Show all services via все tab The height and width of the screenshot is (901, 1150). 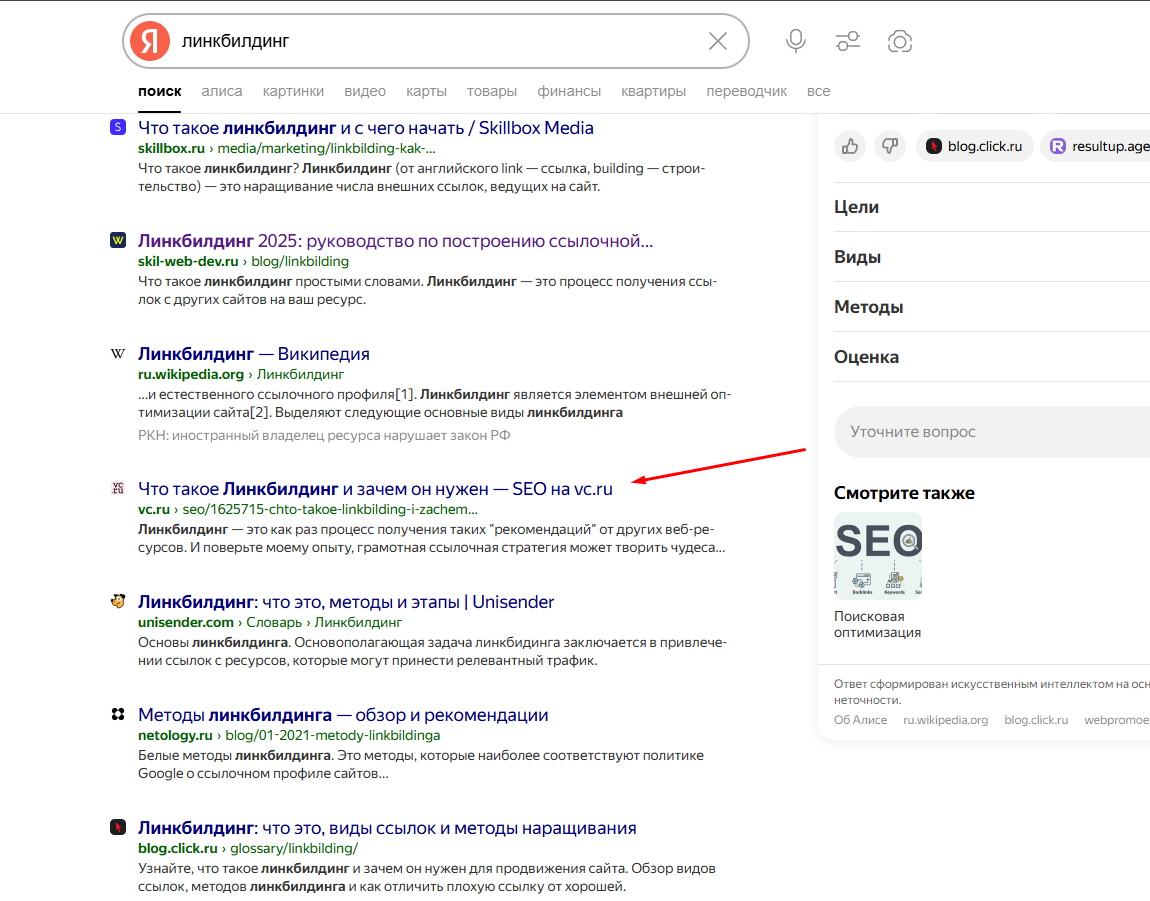[x=818, y=92]
